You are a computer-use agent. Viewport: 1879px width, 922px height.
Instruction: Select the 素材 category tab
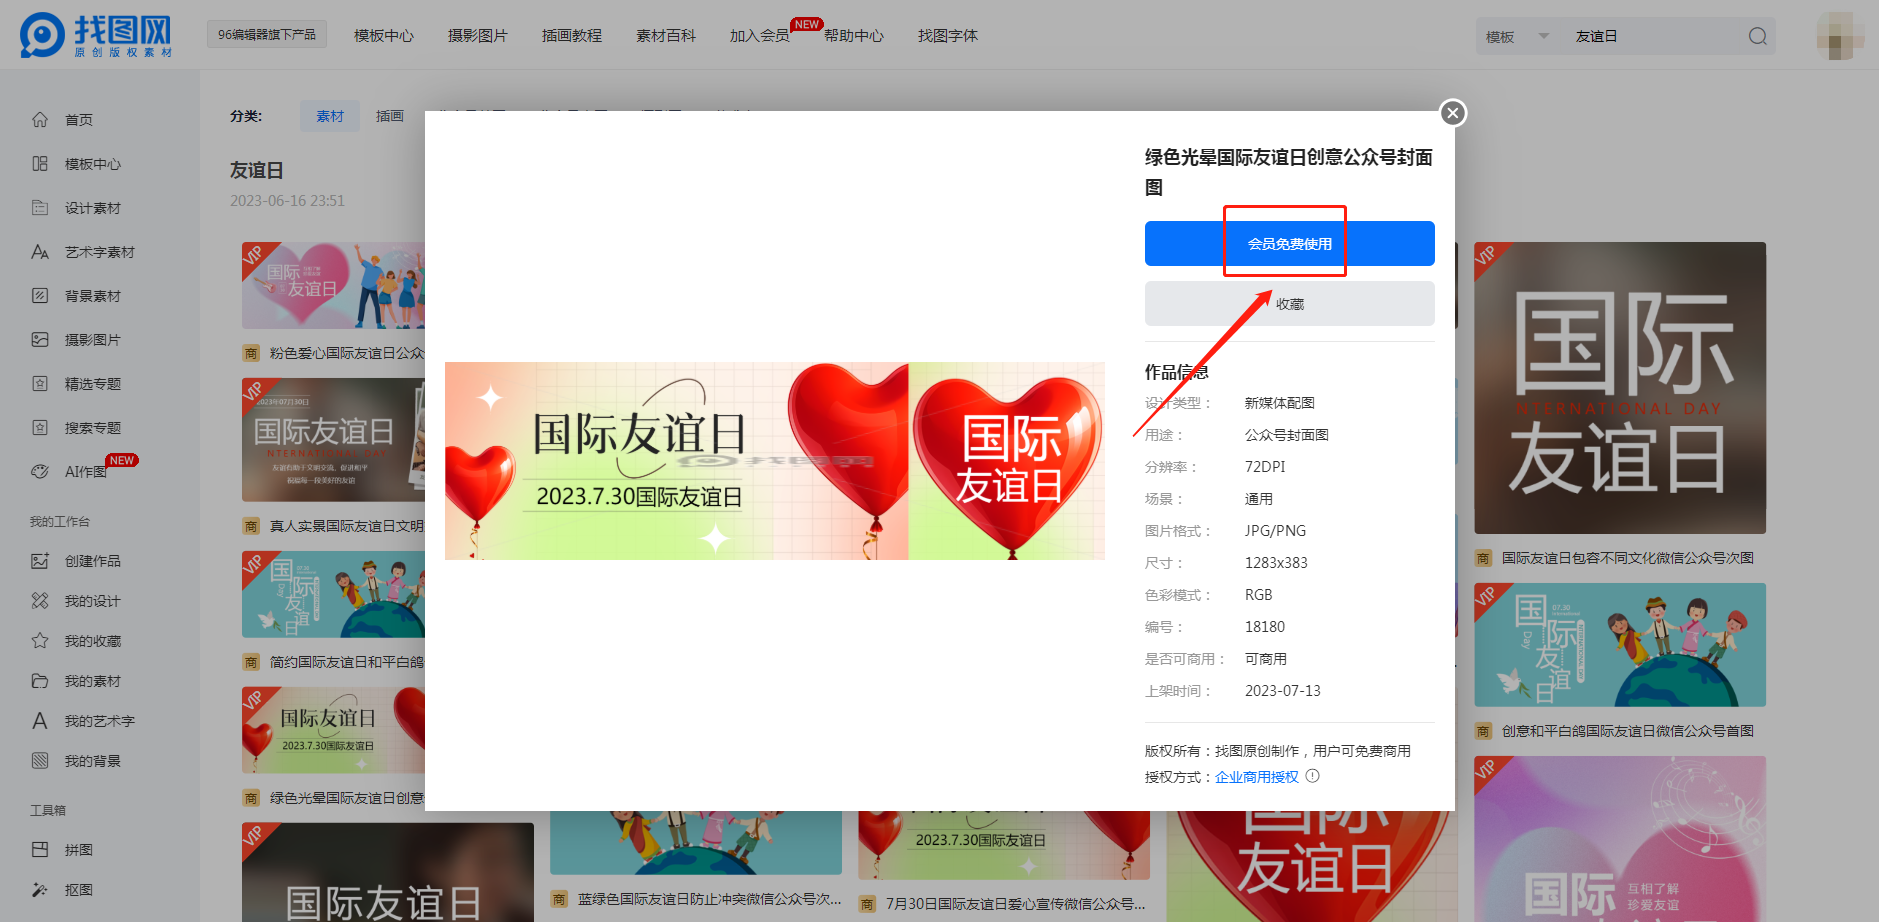pos(330,116)
